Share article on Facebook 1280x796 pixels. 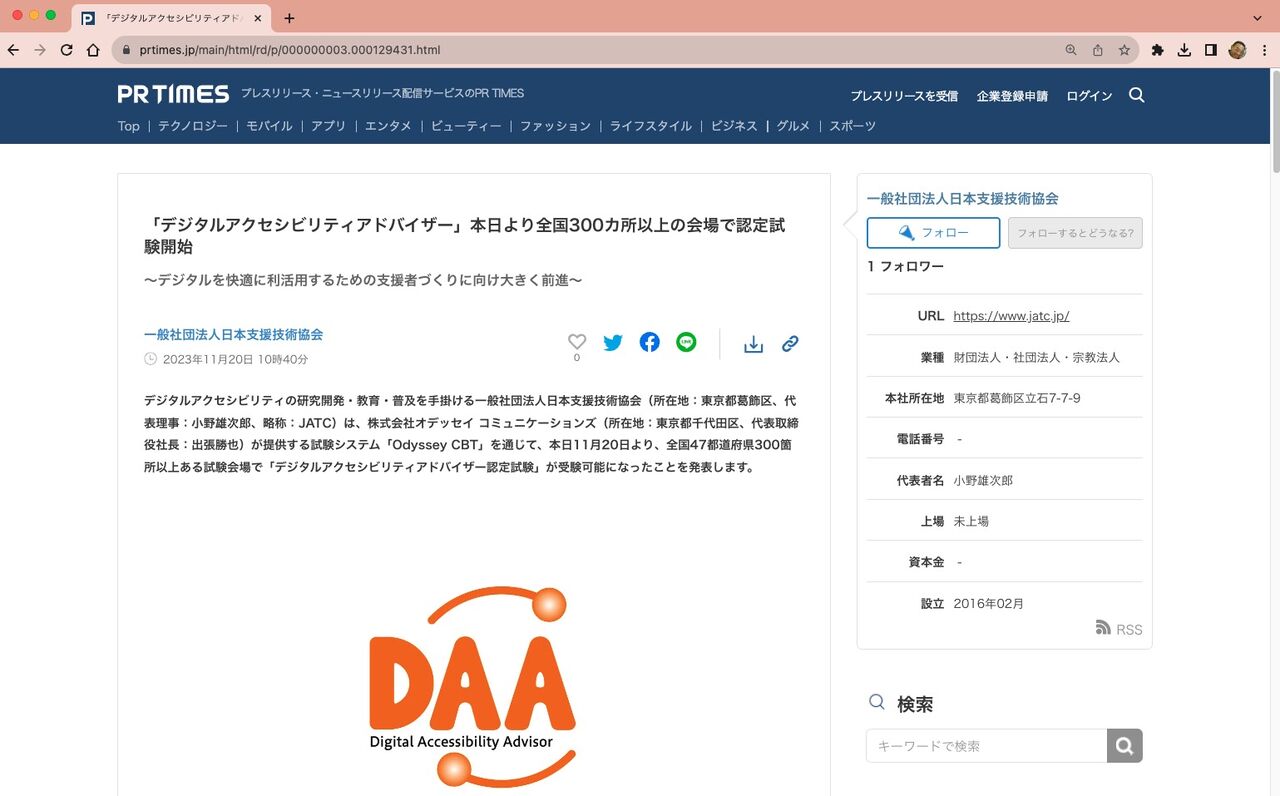pos(650,342)
